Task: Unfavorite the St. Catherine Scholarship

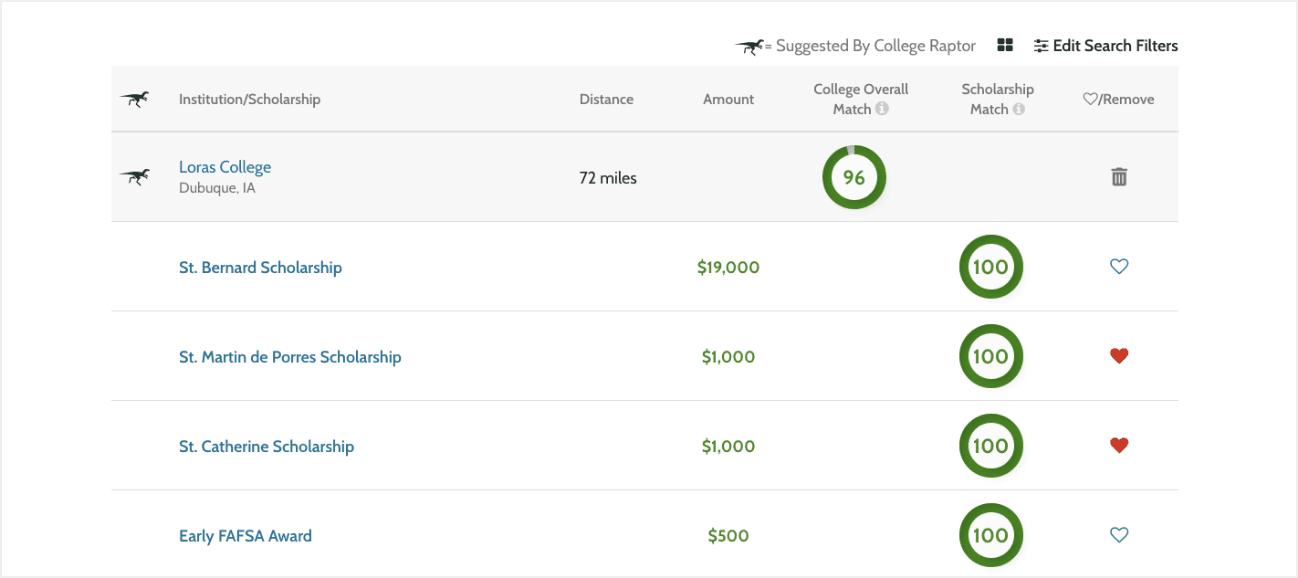Action: 1119,445
